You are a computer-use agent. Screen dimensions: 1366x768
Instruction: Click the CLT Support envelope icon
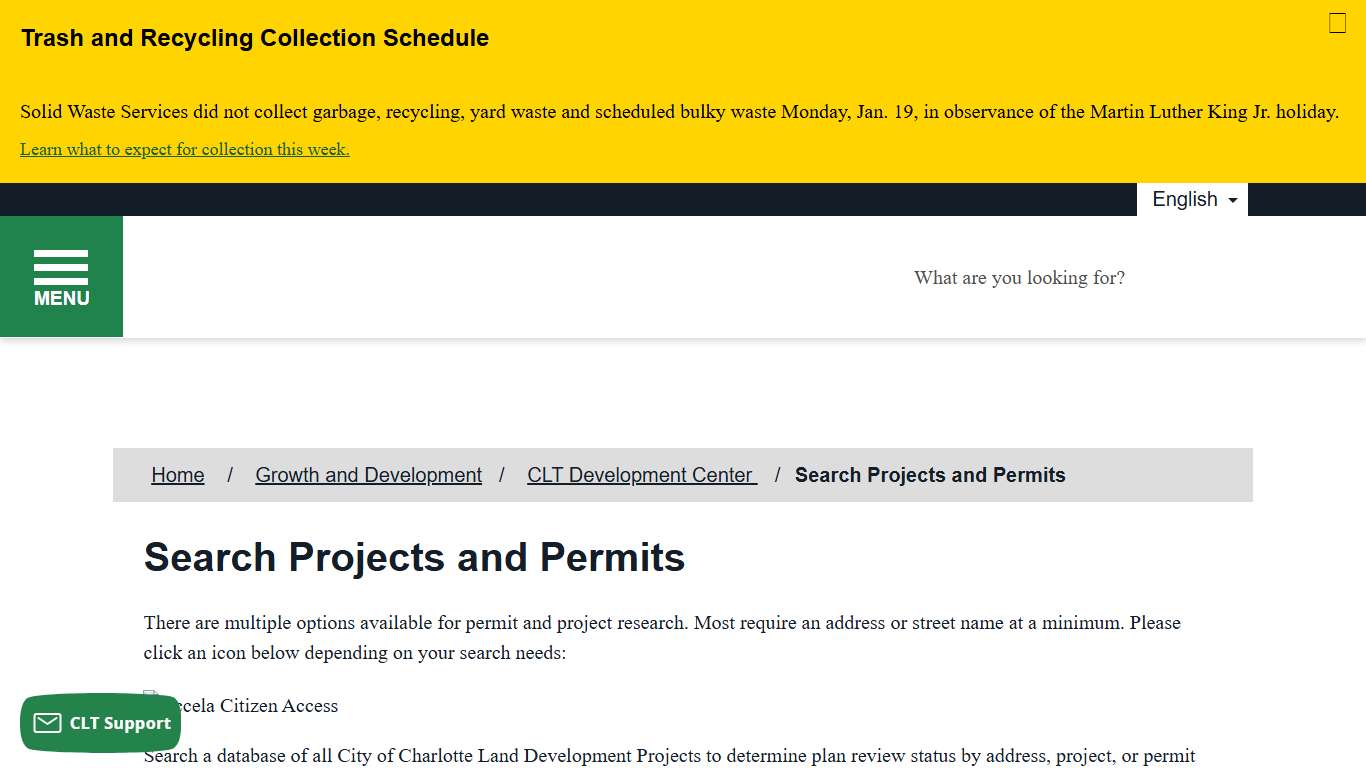(47, 723)
